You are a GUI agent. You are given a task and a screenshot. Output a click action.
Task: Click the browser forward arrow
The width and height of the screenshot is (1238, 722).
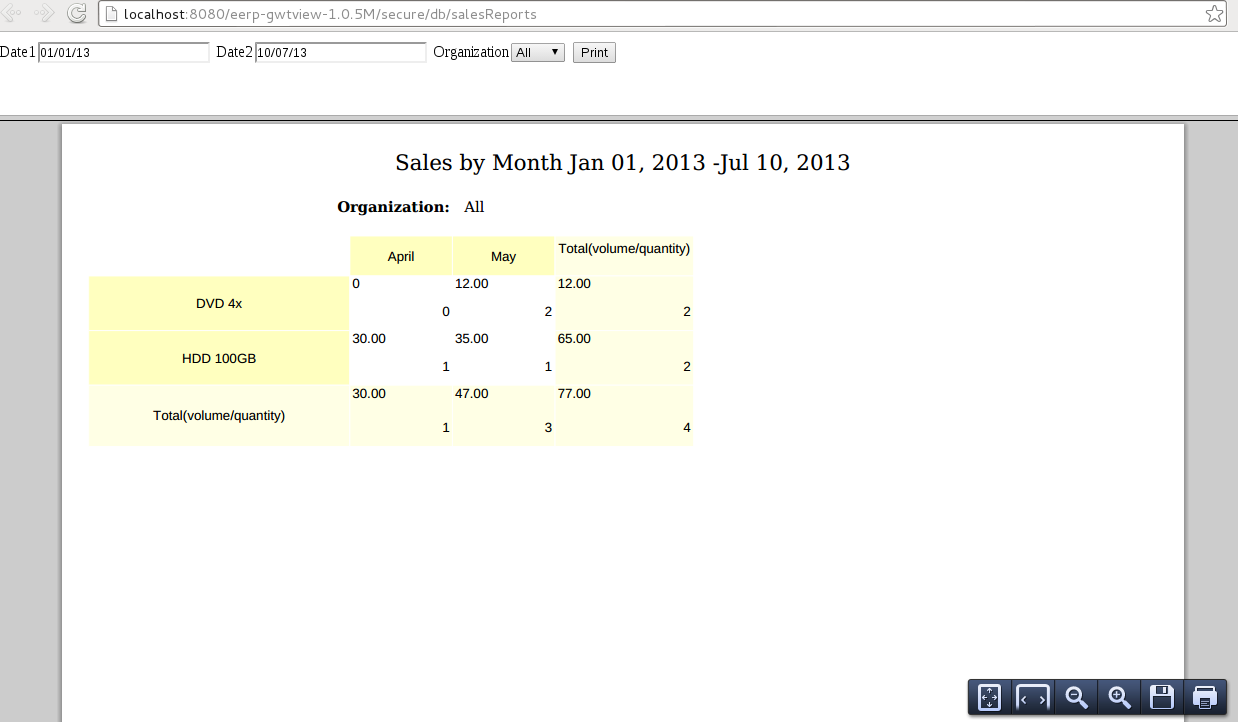pyautogui.click(x=42, y=14)
